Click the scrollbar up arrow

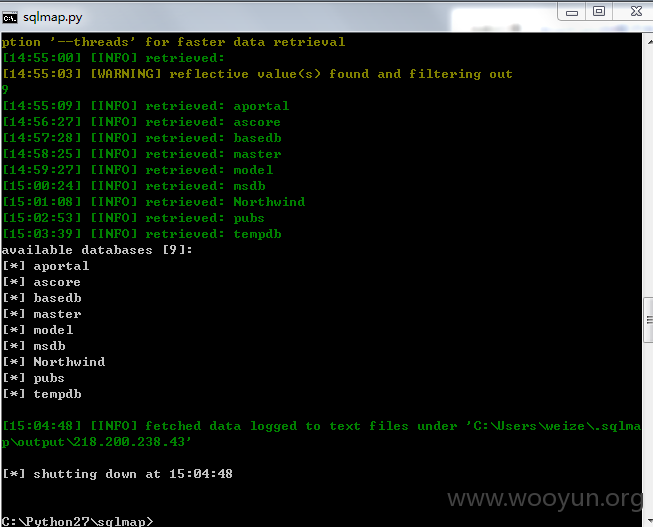(649, 42)
